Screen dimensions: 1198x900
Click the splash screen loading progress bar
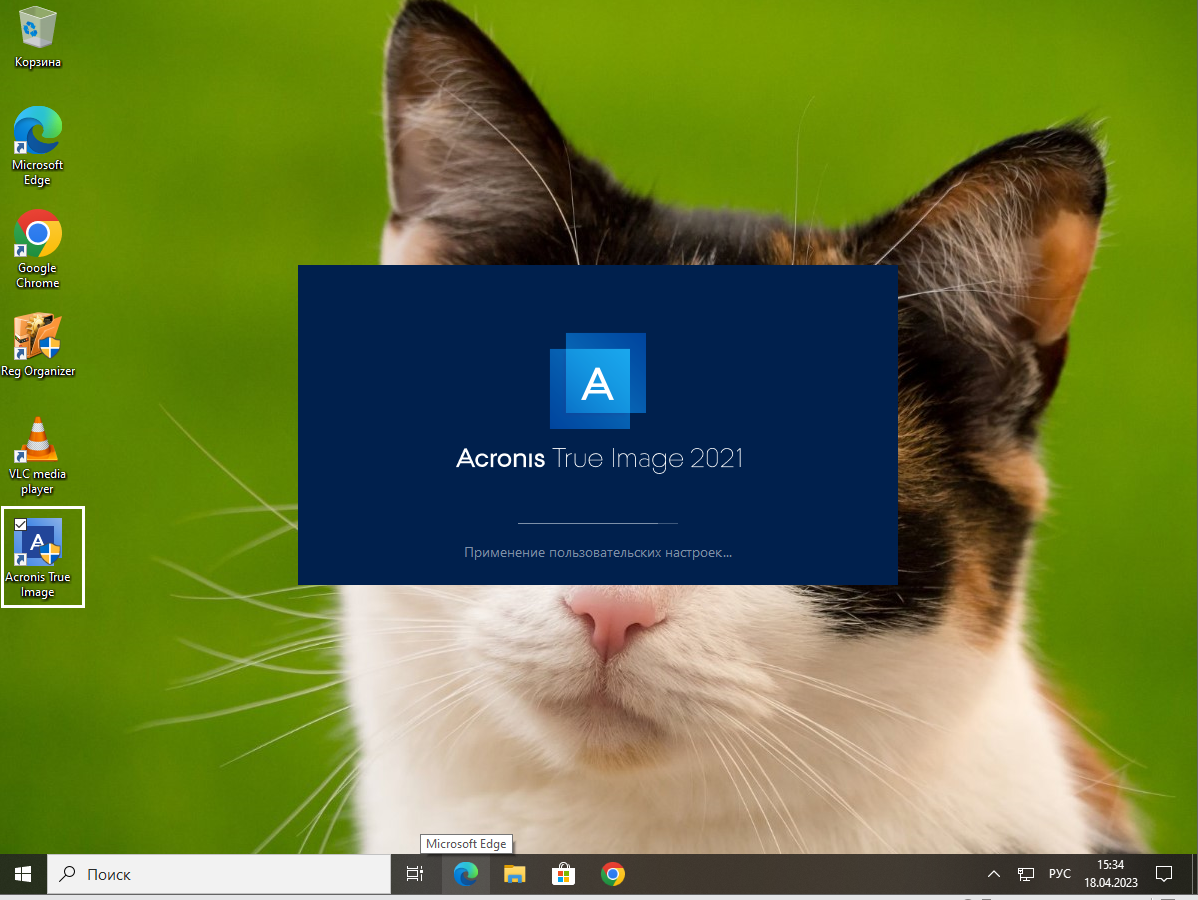(x=597, y=523)
